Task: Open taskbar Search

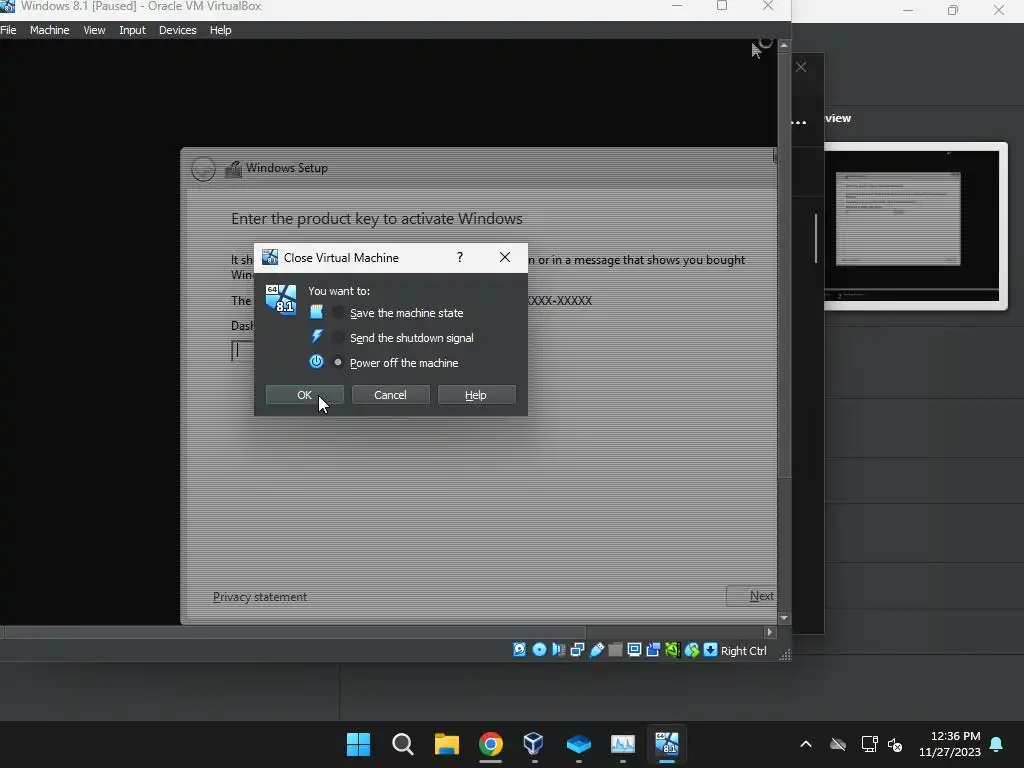Action: click(x=403, y=744)
